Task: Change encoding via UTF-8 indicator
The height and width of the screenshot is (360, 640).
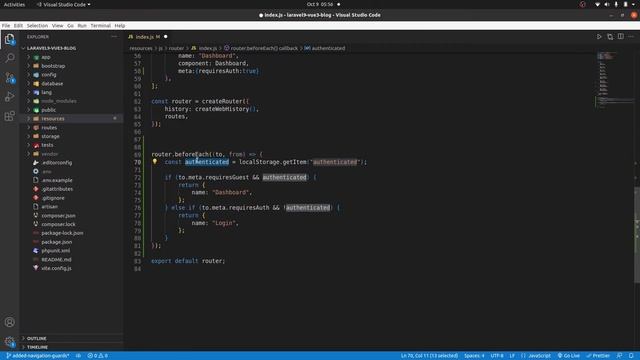Action: pos(497,356)
